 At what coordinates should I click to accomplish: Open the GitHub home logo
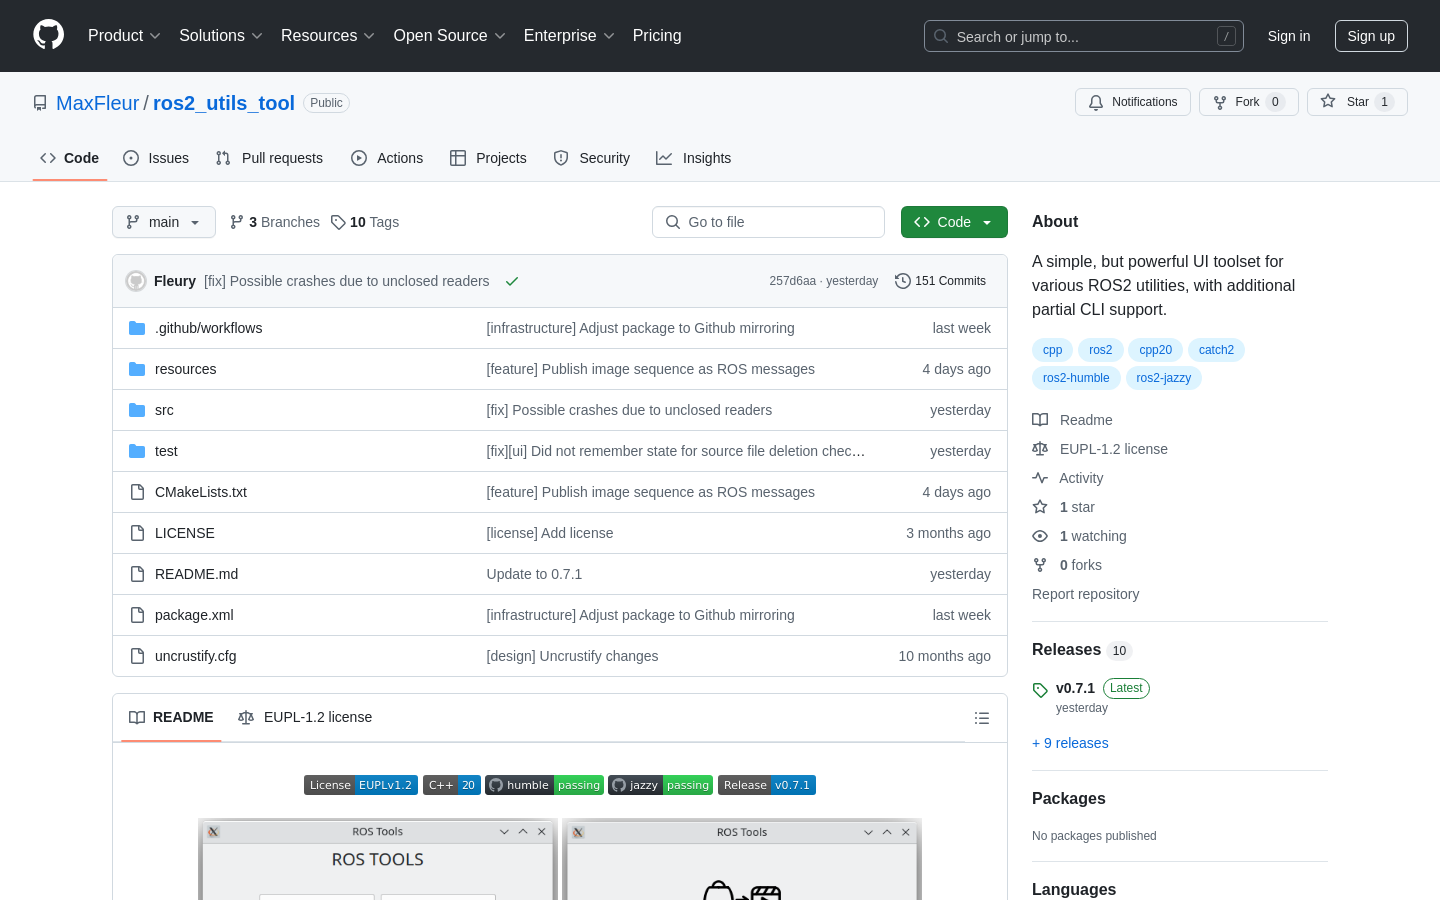[49, 35]
